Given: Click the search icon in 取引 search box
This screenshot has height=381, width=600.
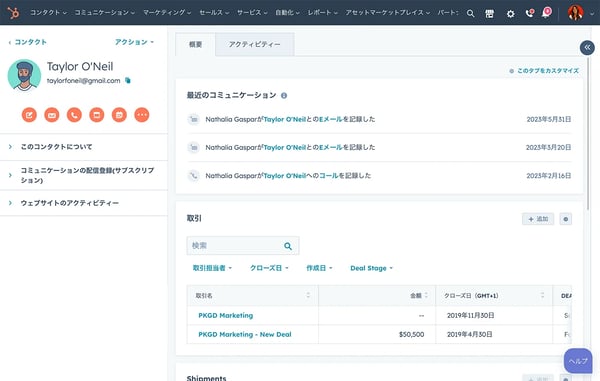Looking at the screenshot, I should 288,246.
